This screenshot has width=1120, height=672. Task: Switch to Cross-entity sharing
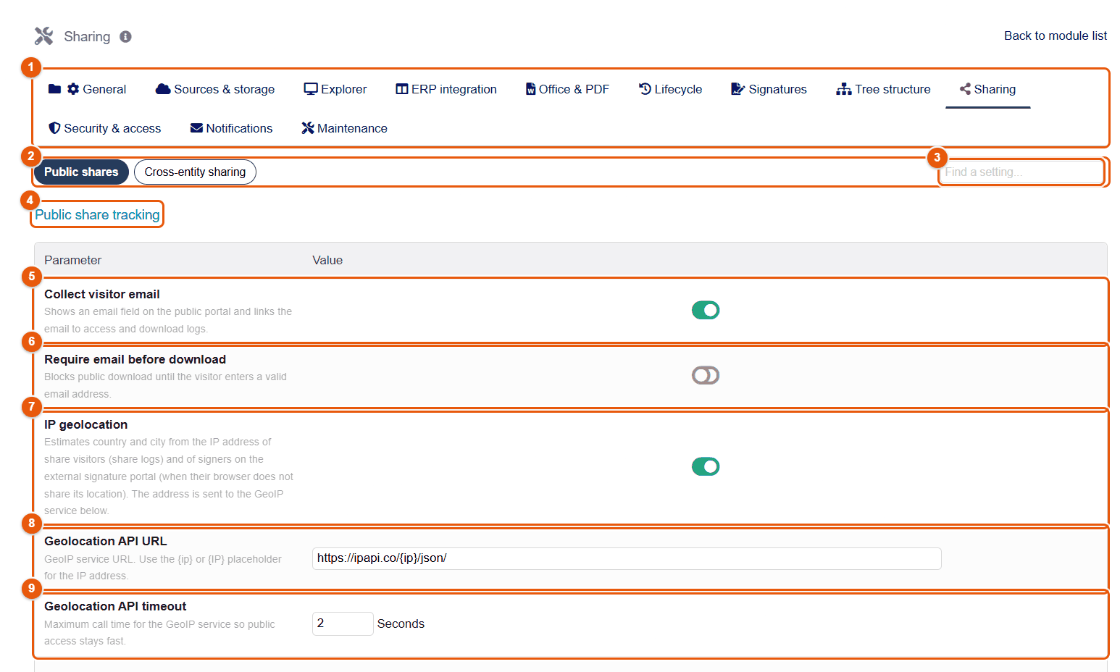click(x=195, y=172)
